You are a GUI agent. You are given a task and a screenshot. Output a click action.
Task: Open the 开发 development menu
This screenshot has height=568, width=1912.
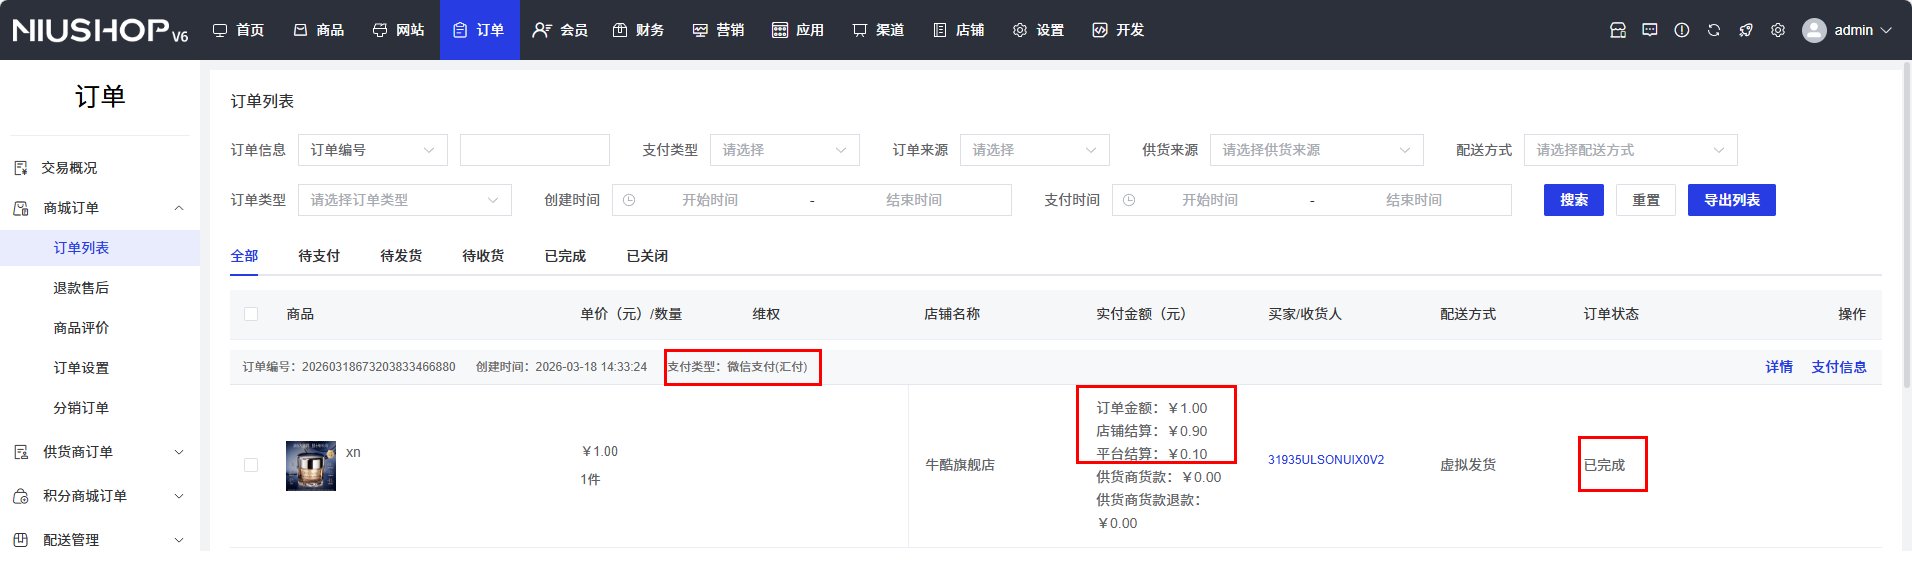point(1119,30)
